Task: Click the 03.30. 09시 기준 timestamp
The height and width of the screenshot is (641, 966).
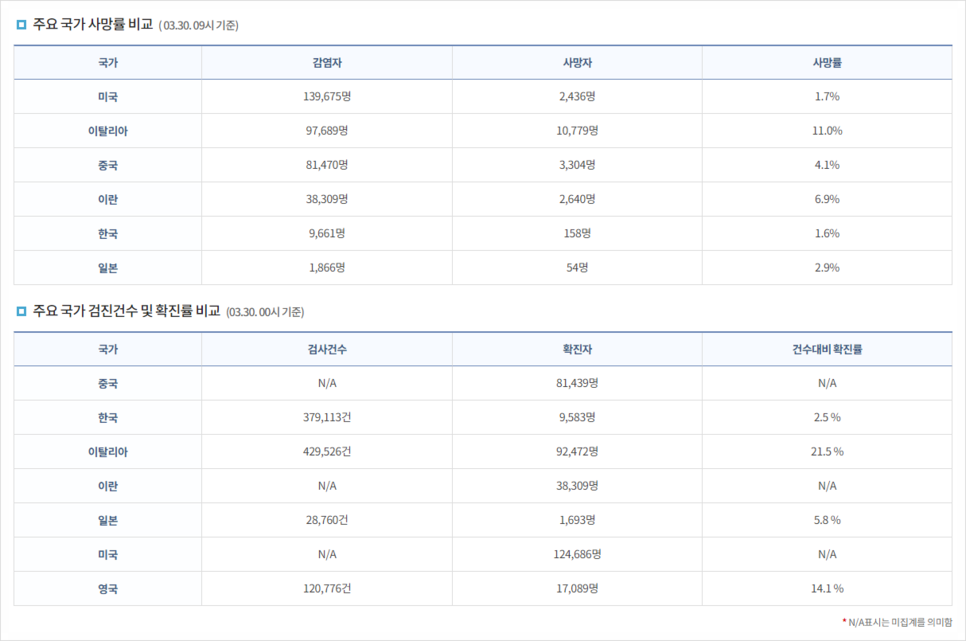Action: point(198,26)
